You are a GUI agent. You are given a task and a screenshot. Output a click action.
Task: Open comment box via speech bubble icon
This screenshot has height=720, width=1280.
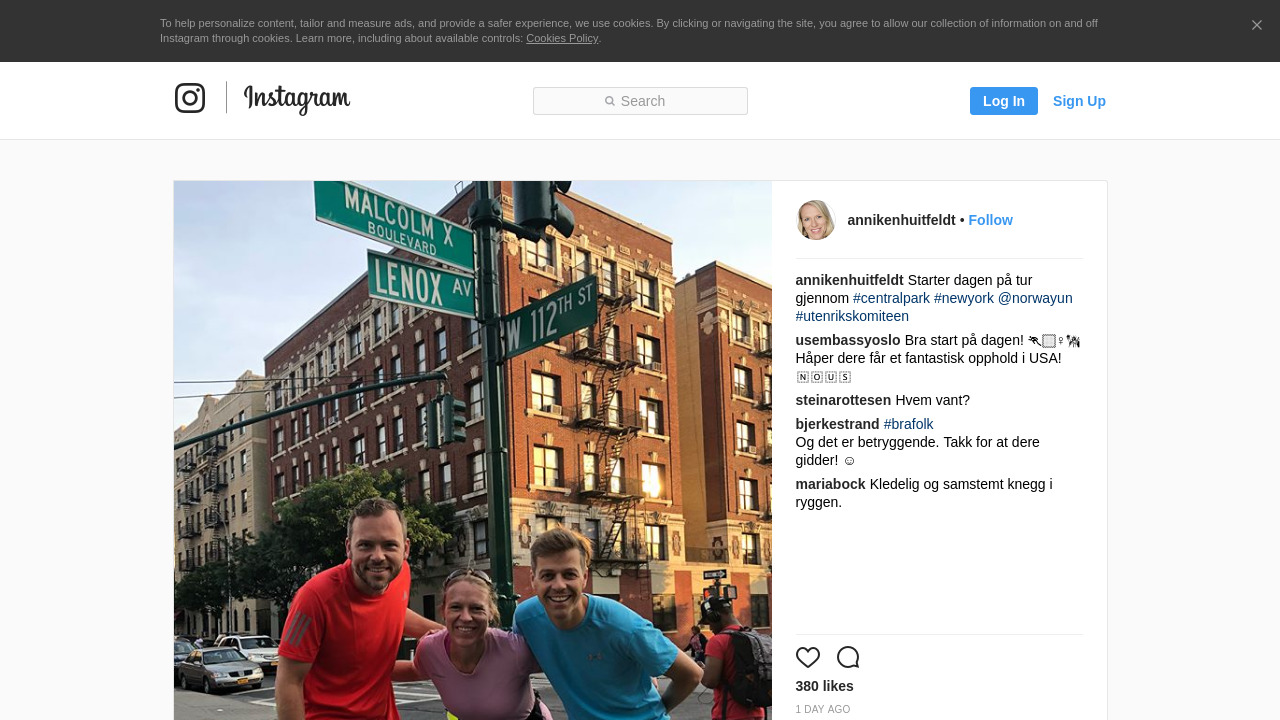[848, 657]
